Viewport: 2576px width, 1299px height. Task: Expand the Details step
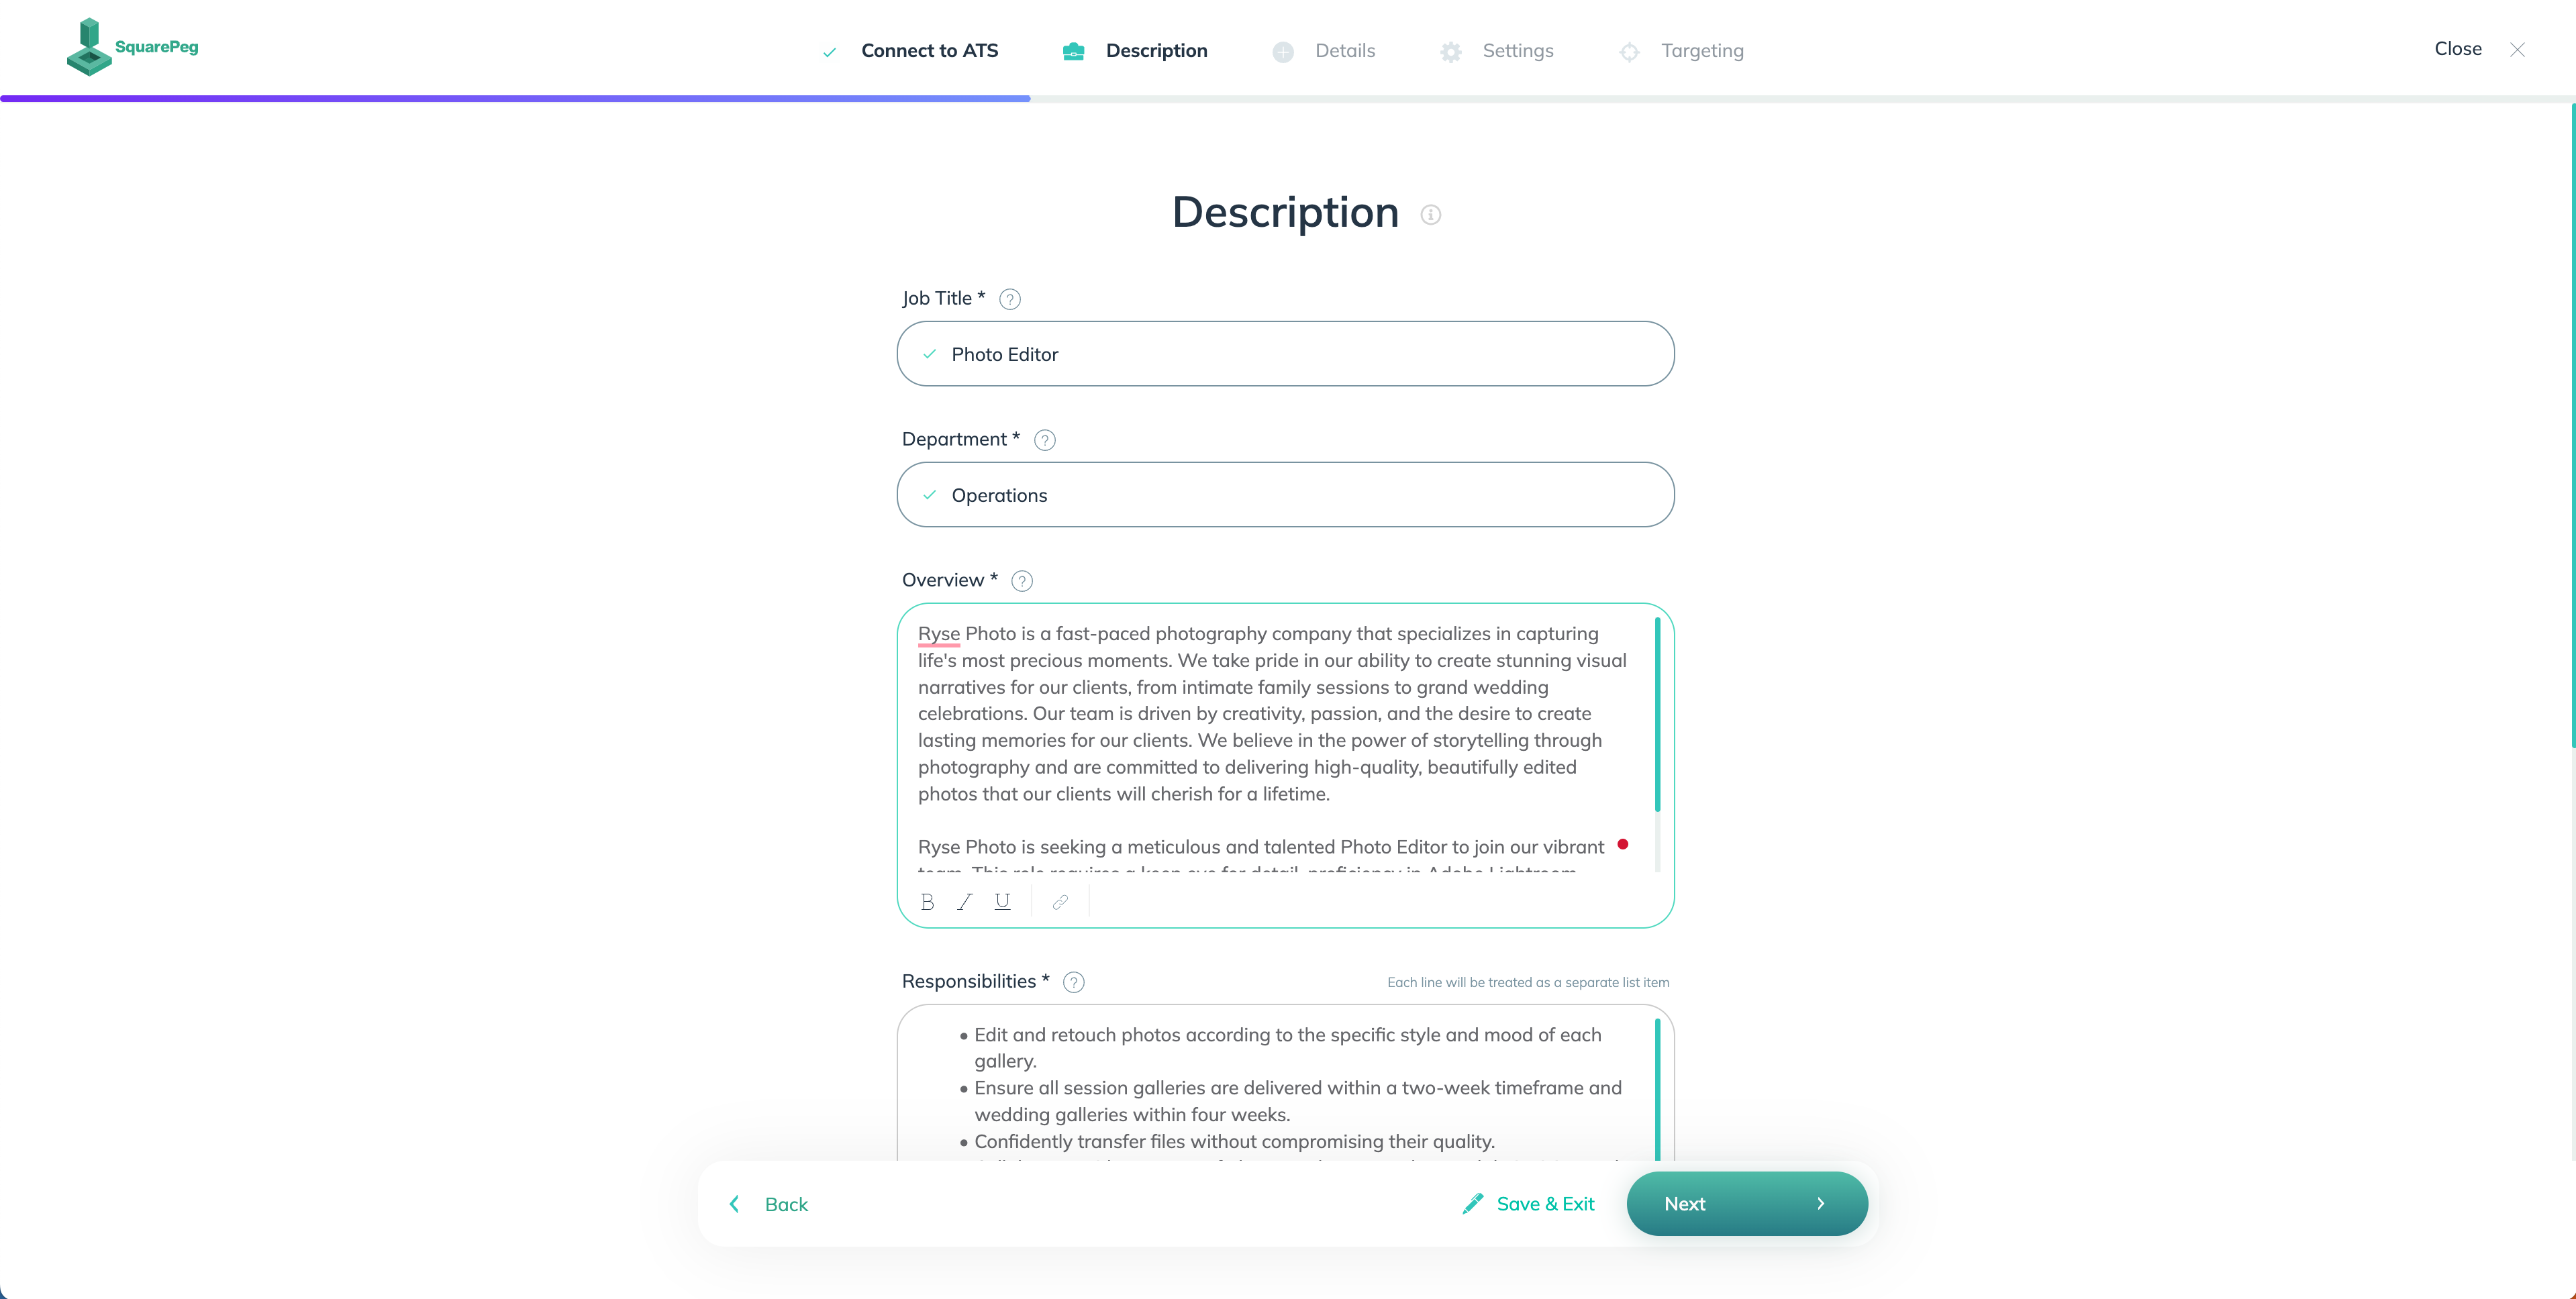point(1344,50)
